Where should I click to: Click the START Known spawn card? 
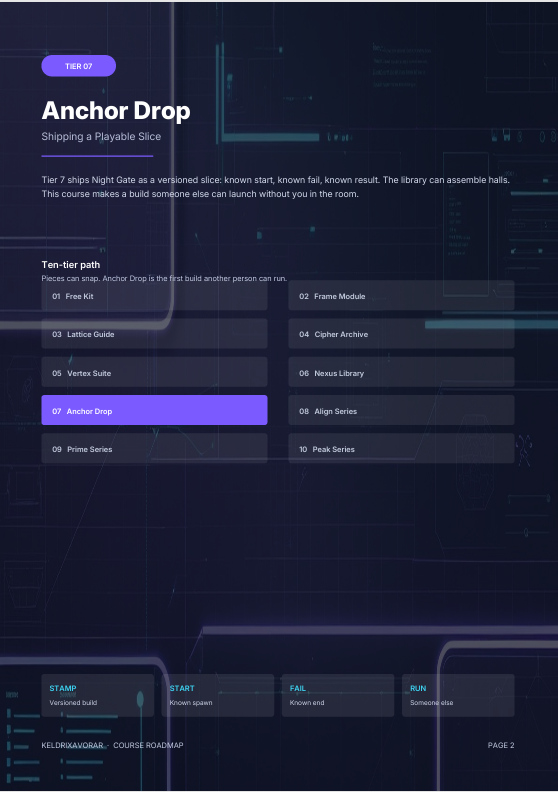(x=218, y=695)
